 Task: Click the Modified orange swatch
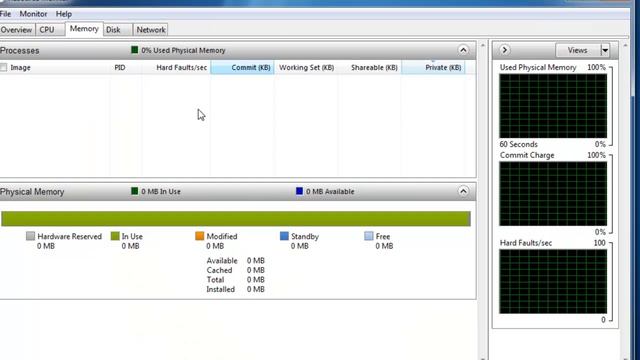tap(200, 236)
